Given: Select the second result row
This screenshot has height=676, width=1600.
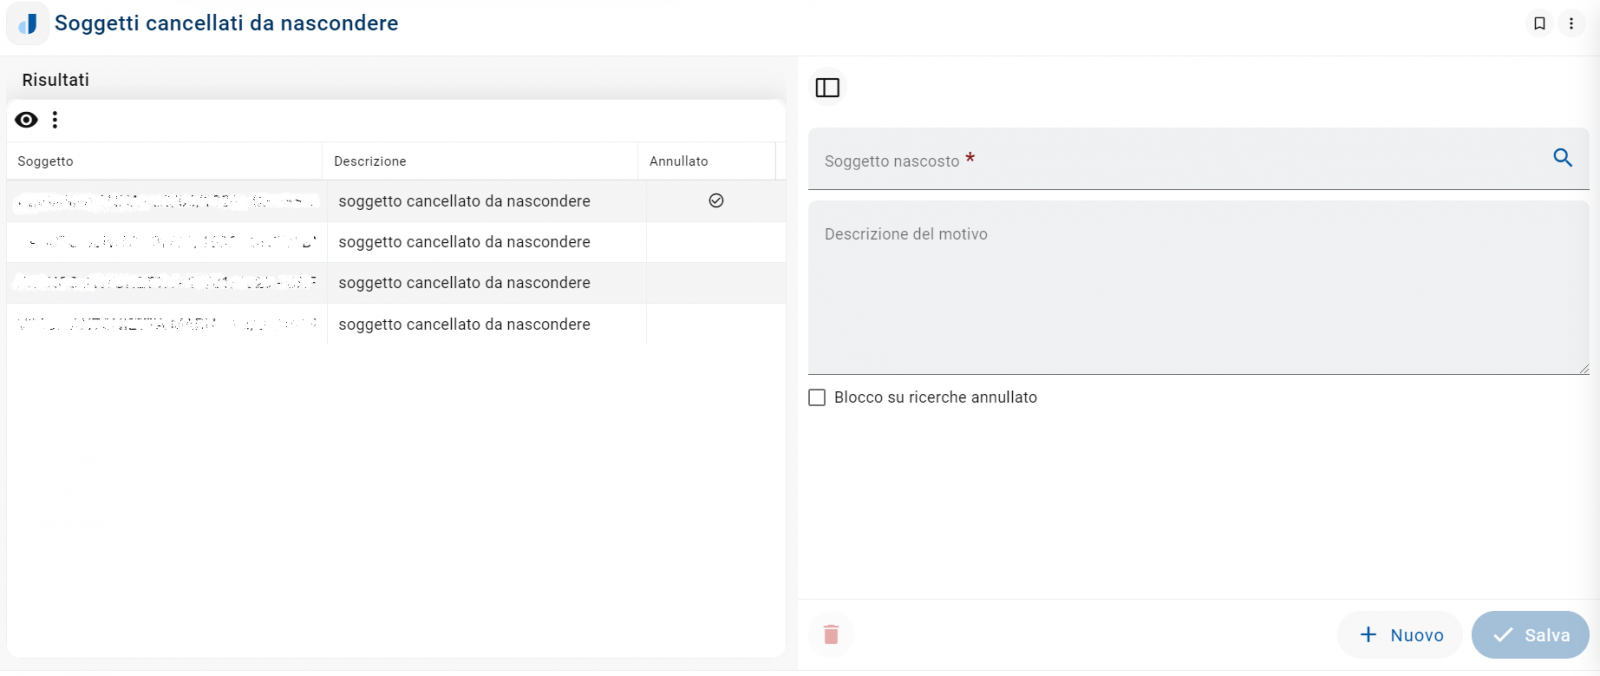Looking at the screenshot, I should (464, 242).
